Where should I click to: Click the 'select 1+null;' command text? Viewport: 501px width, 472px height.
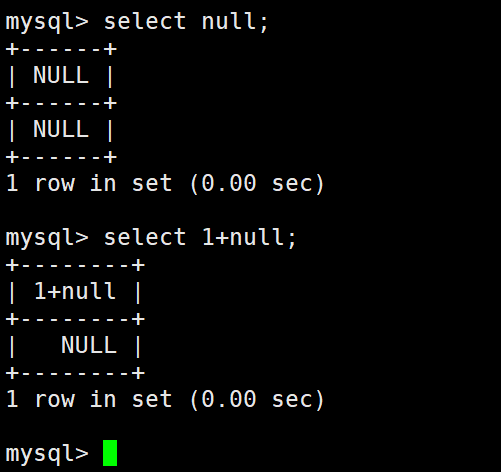[200, 238]
